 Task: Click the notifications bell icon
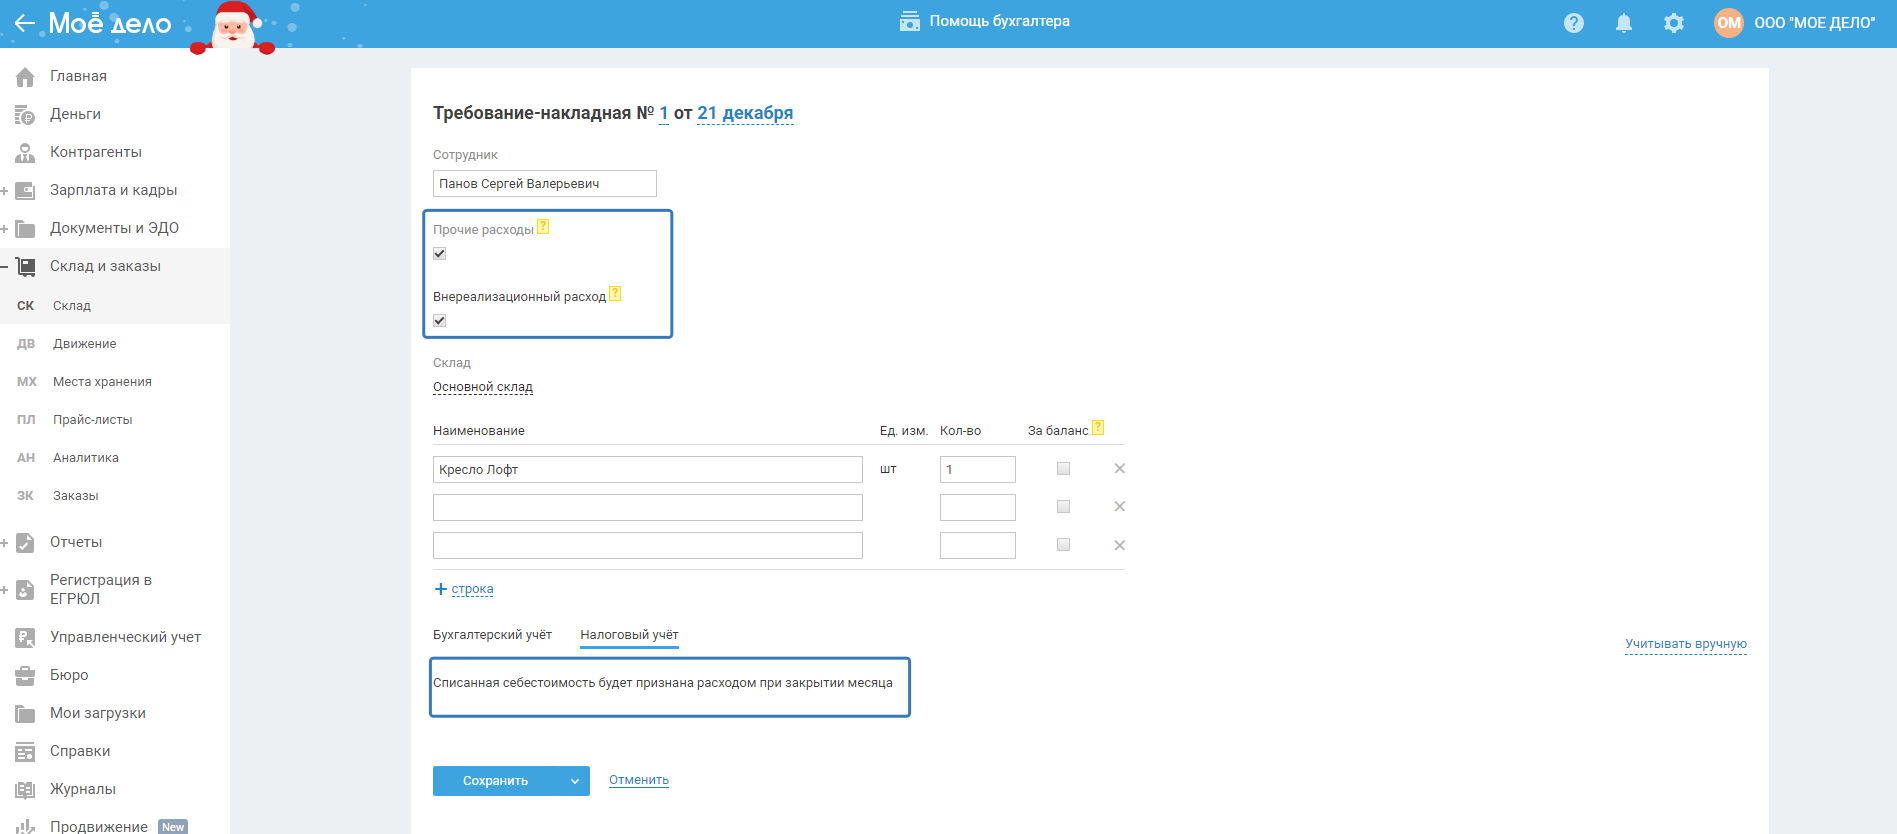point(1623,23)
